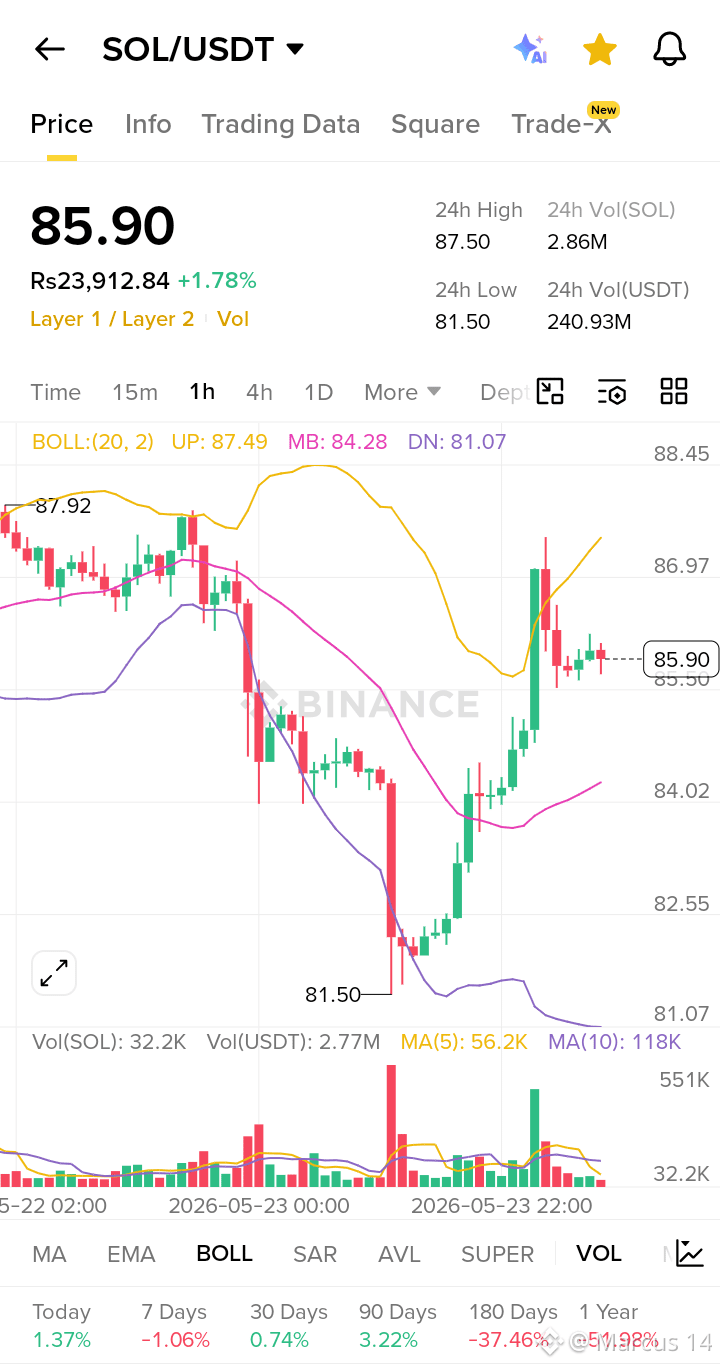This screenshot has width=720, height=1367.
Task: Expand the More timeframes dropdown
Action: click(x=402, y=392)
